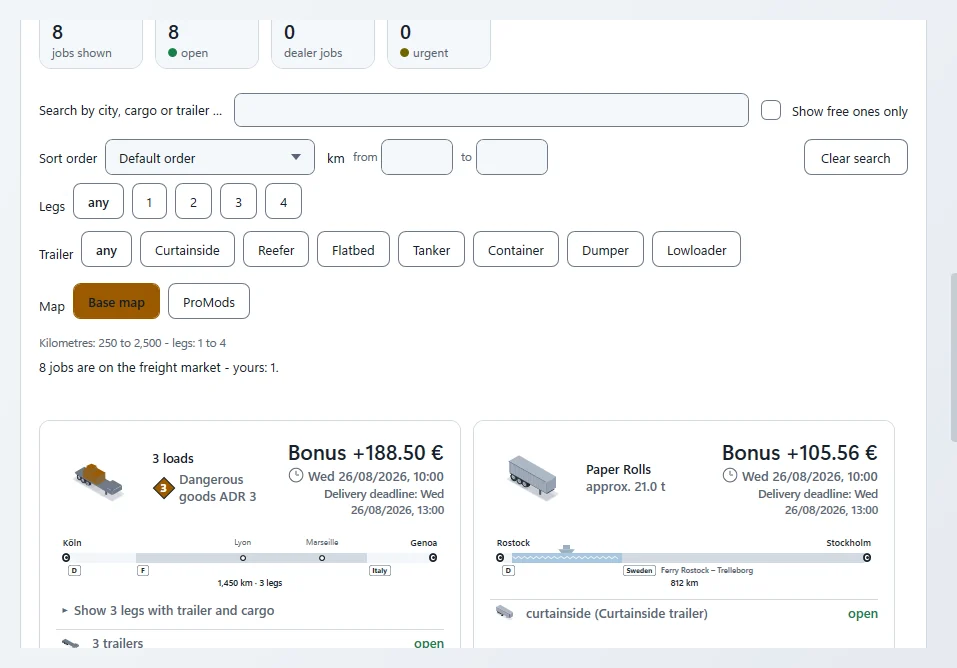
Task: Click the 'Paper Rolls' cargo name
Action: point(618,470)
